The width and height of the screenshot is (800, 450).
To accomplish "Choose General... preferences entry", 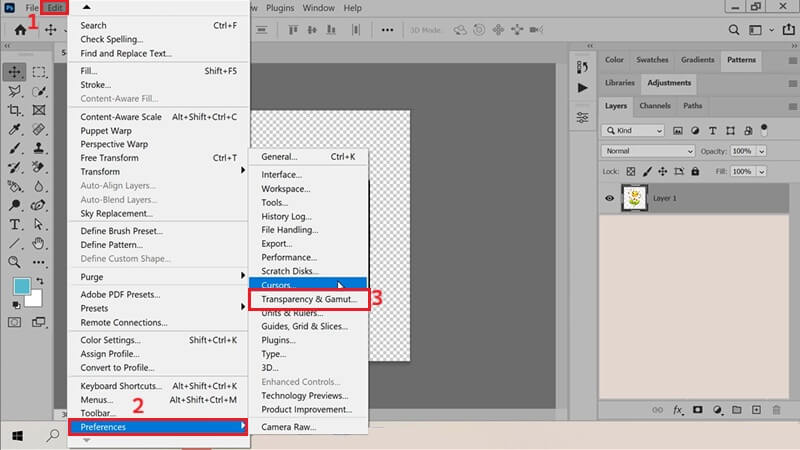I will [308, 157].
